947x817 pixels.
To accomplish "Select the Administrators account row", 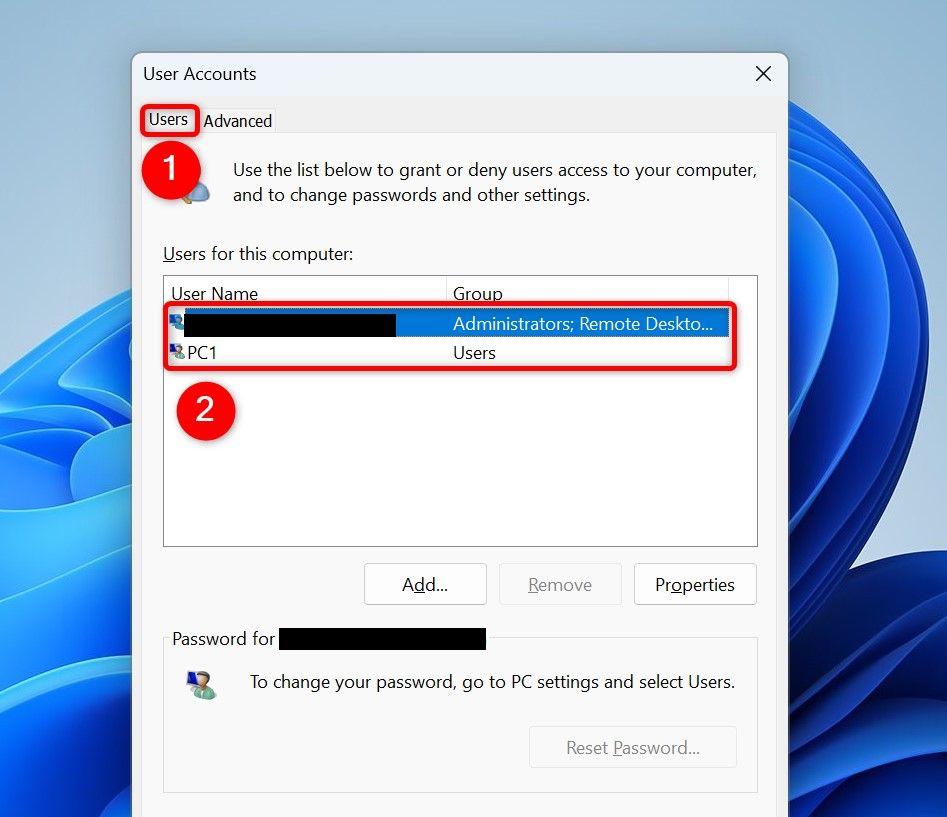I will point(400,322).
